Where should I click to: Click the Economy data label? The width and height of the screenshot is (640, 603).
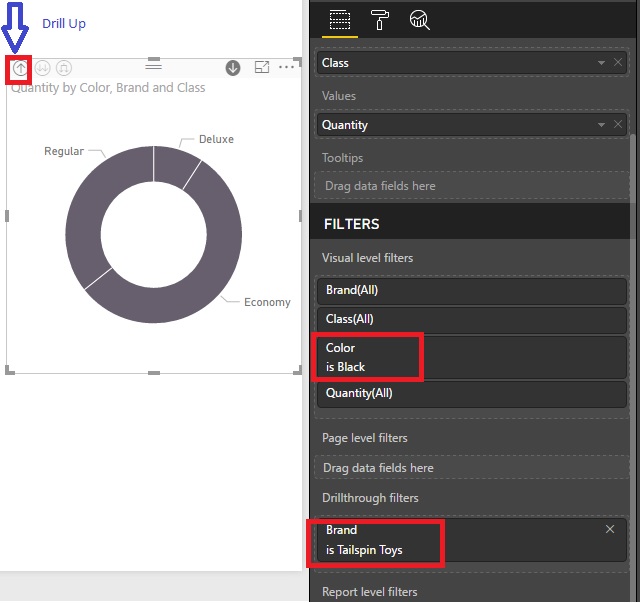pyautogui.click(x=267, y=303)
